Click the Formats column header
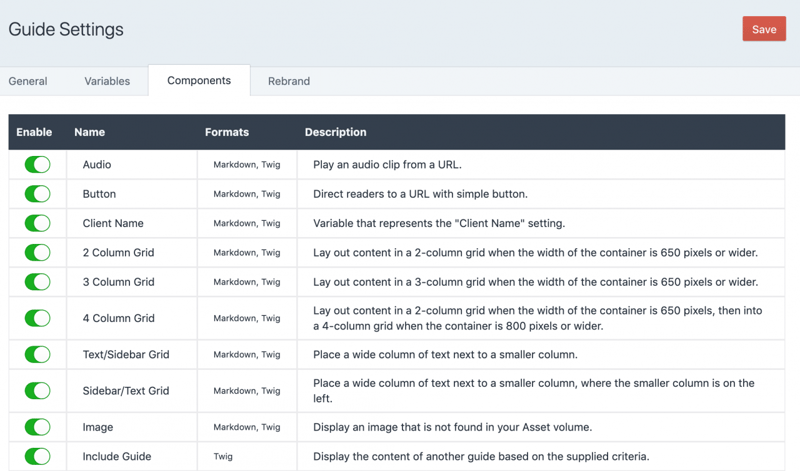Viewport: 800px width, 471px height. point(227,132)
